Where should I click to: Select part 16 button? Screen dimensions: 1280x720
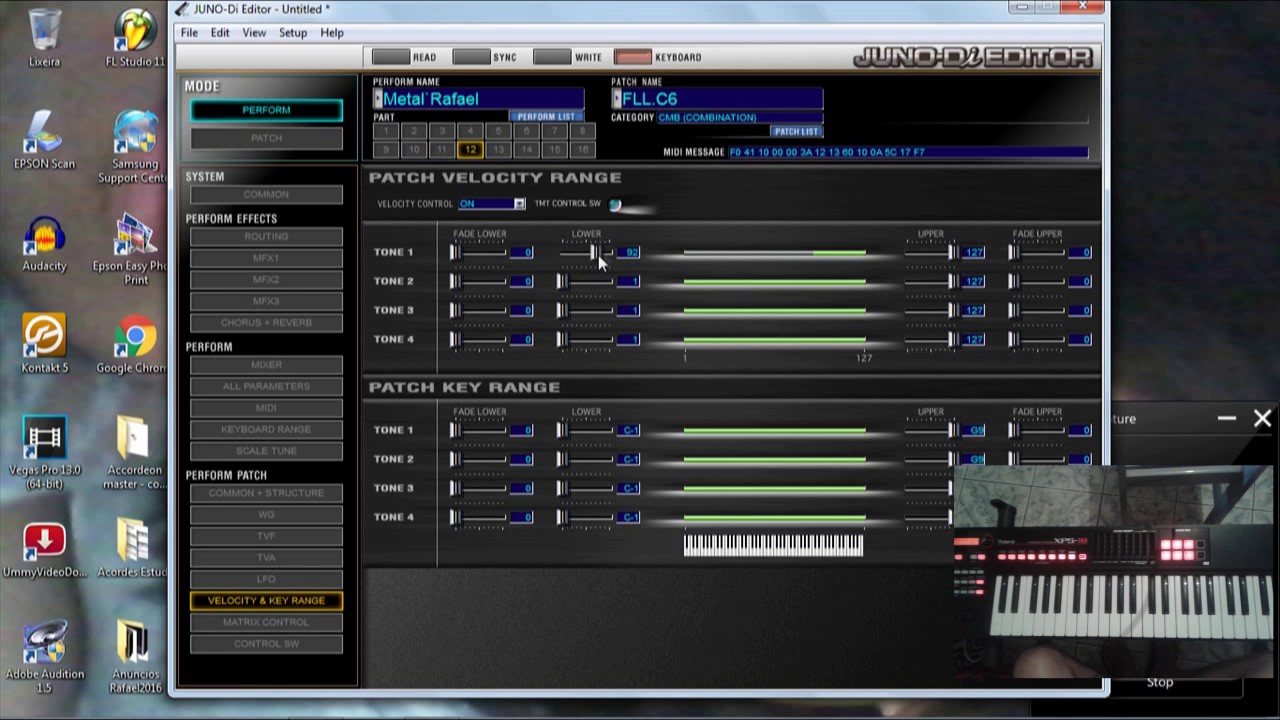tap(583, 149)
